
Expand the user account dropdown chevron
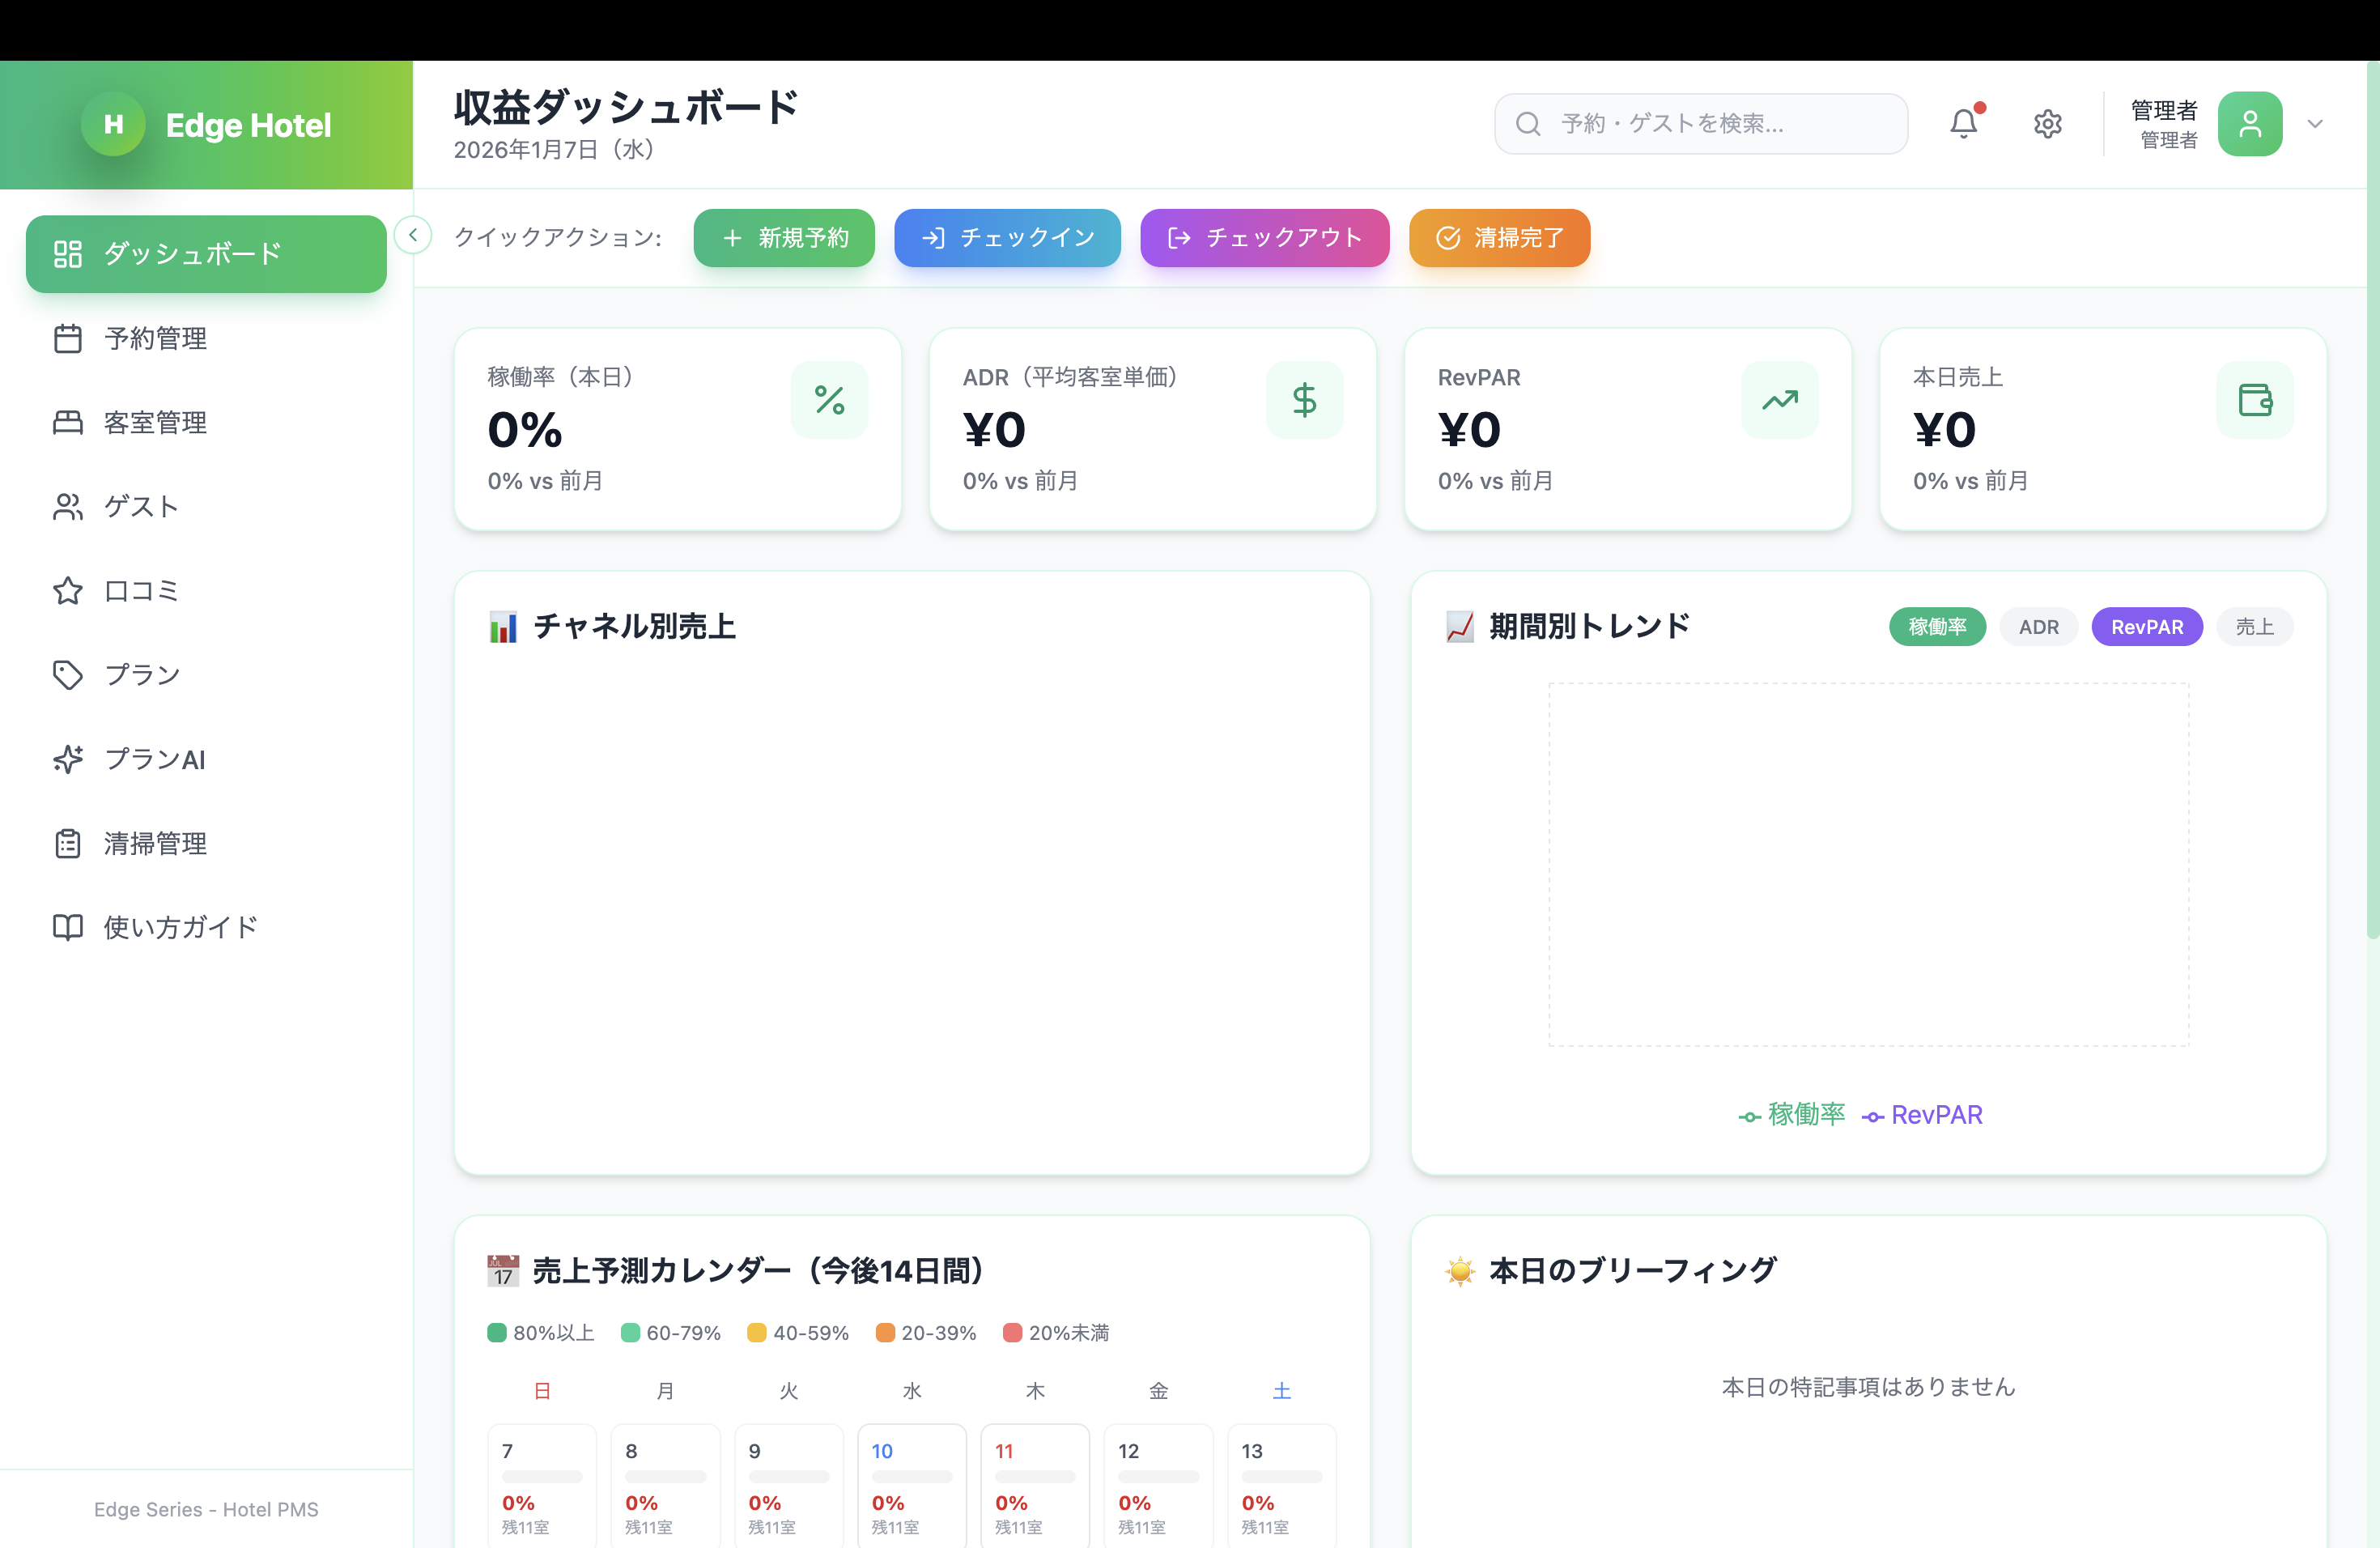[x=2315, y=124]
